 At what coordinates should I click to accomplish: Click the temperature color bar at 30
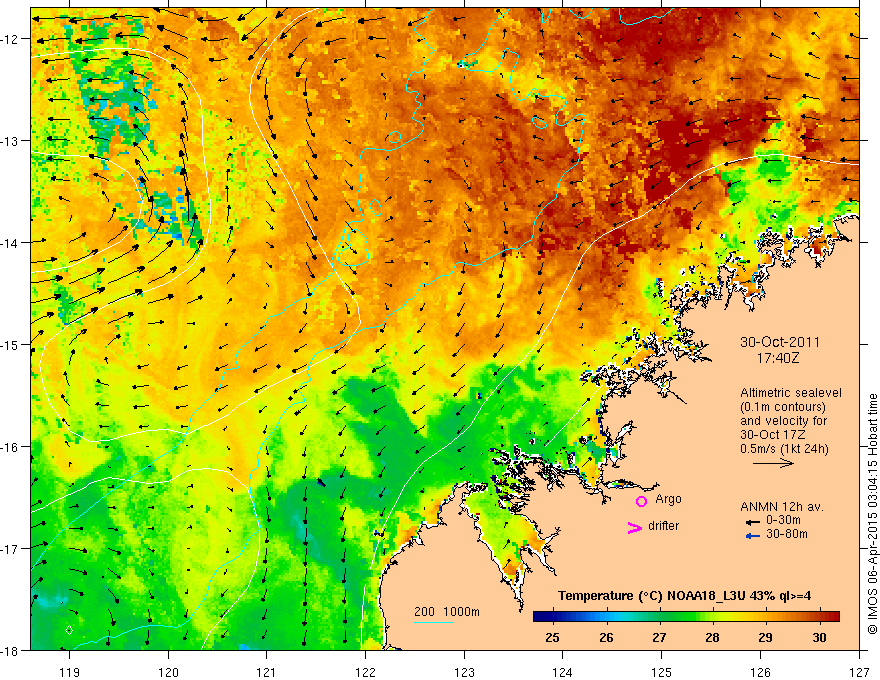tap(819, 617)
